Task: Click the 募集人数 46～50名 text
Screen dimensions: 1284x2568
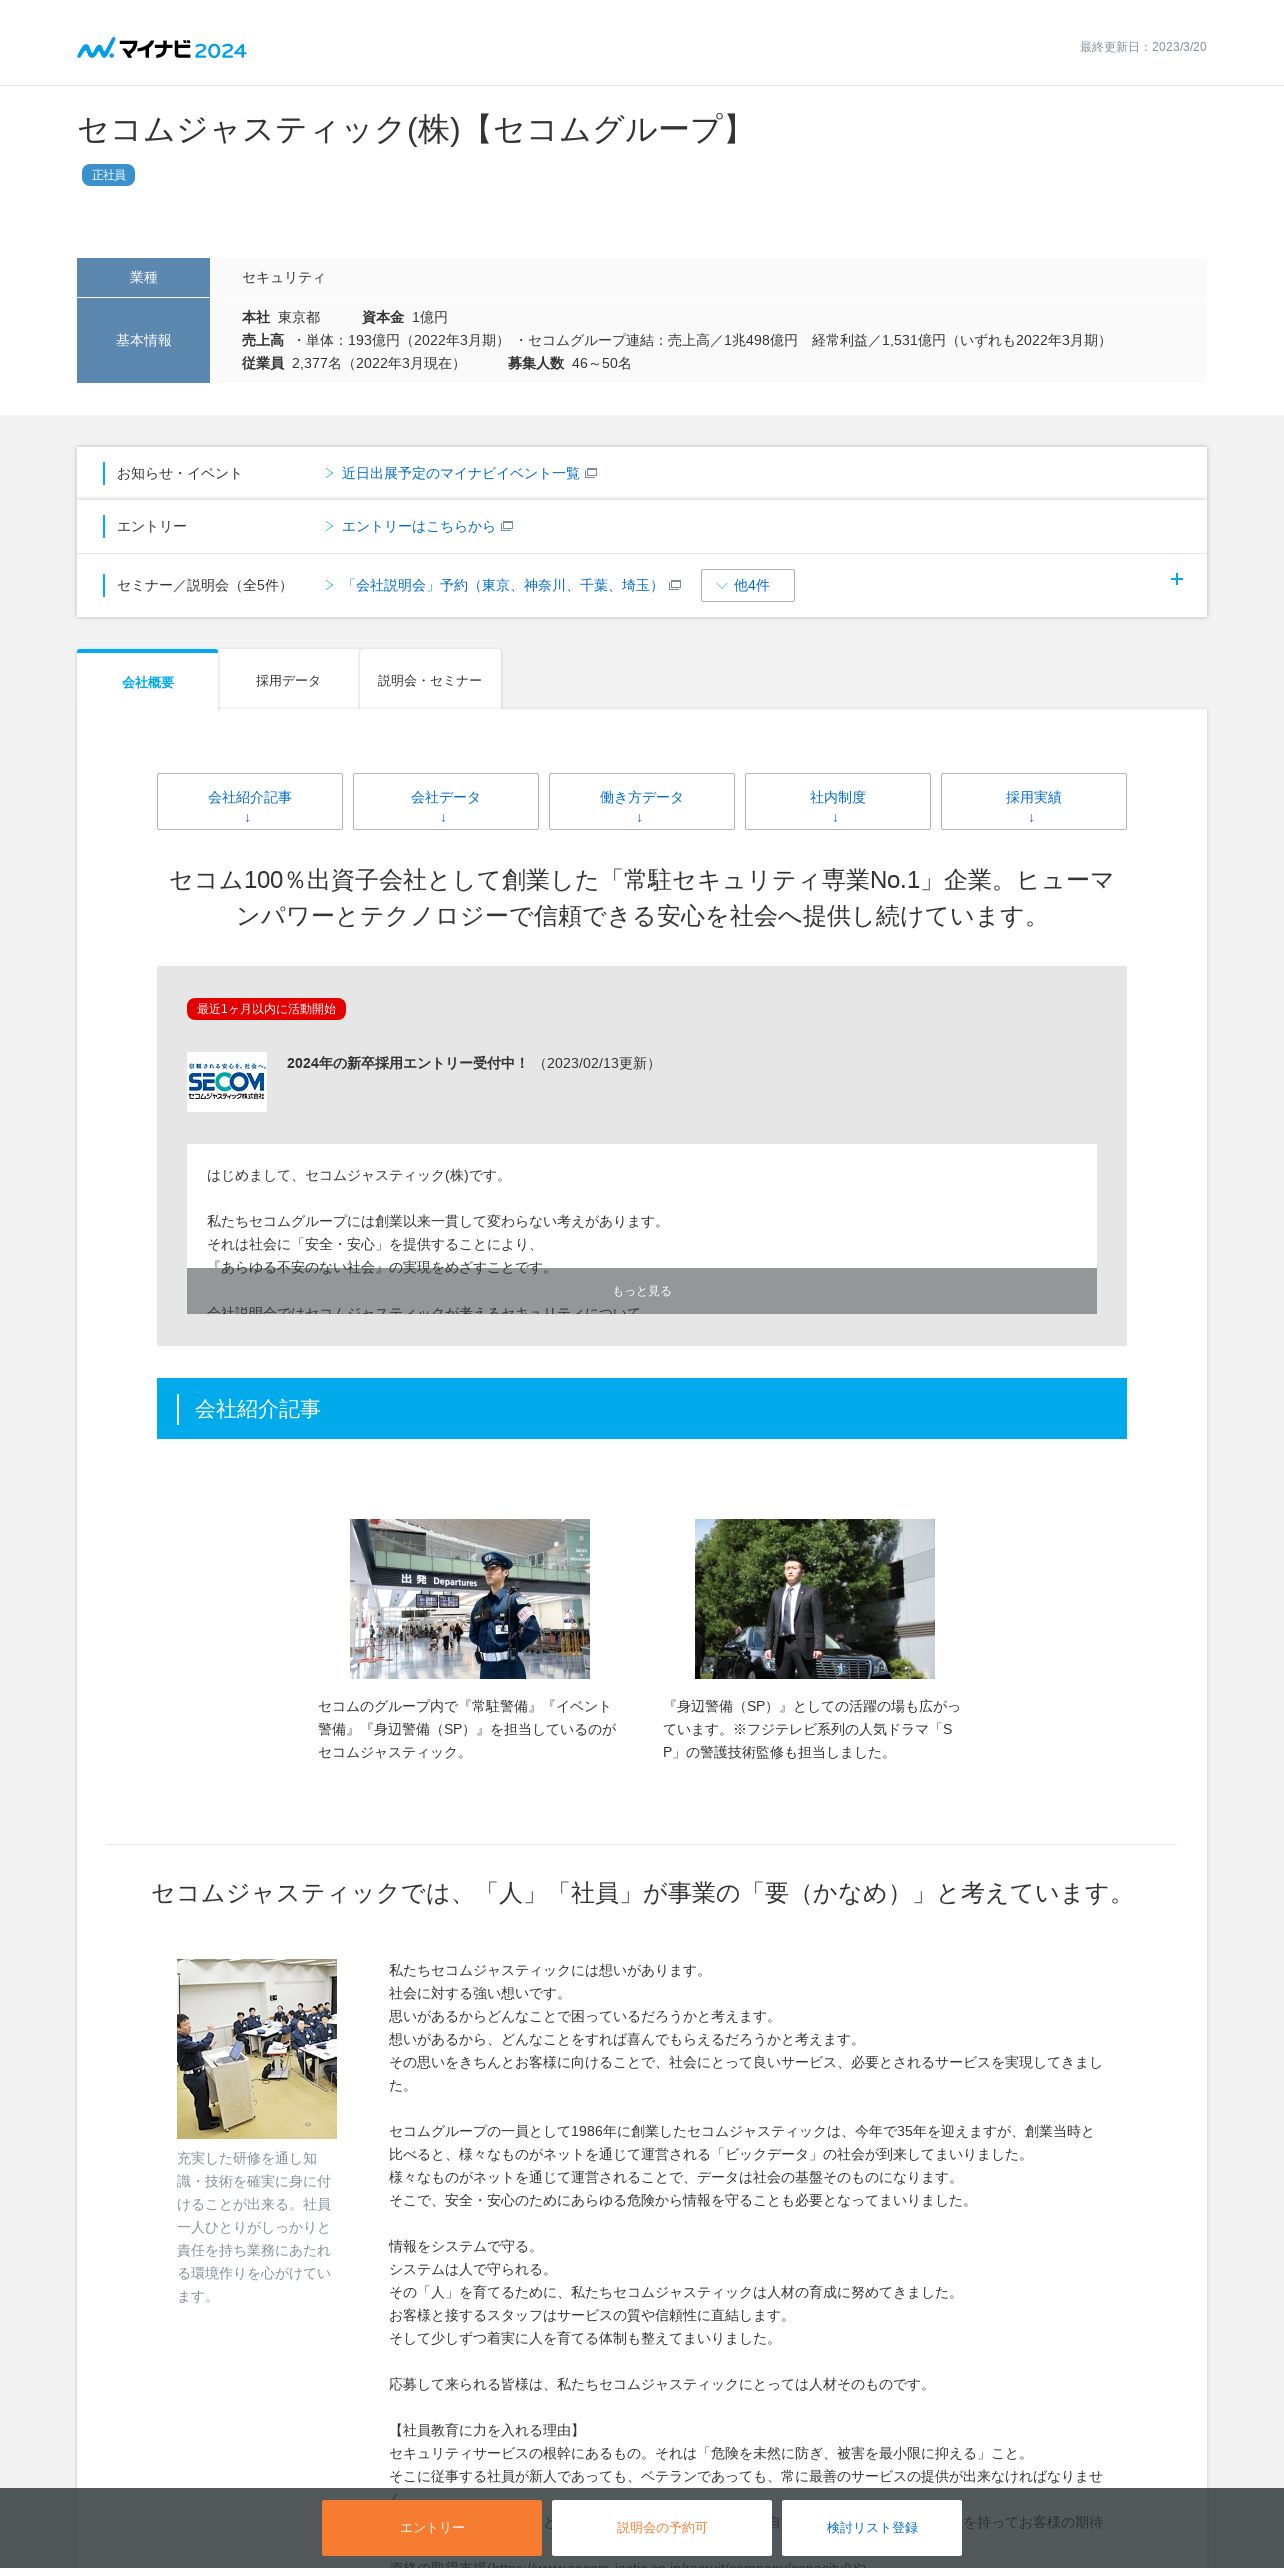Action: 570,363
